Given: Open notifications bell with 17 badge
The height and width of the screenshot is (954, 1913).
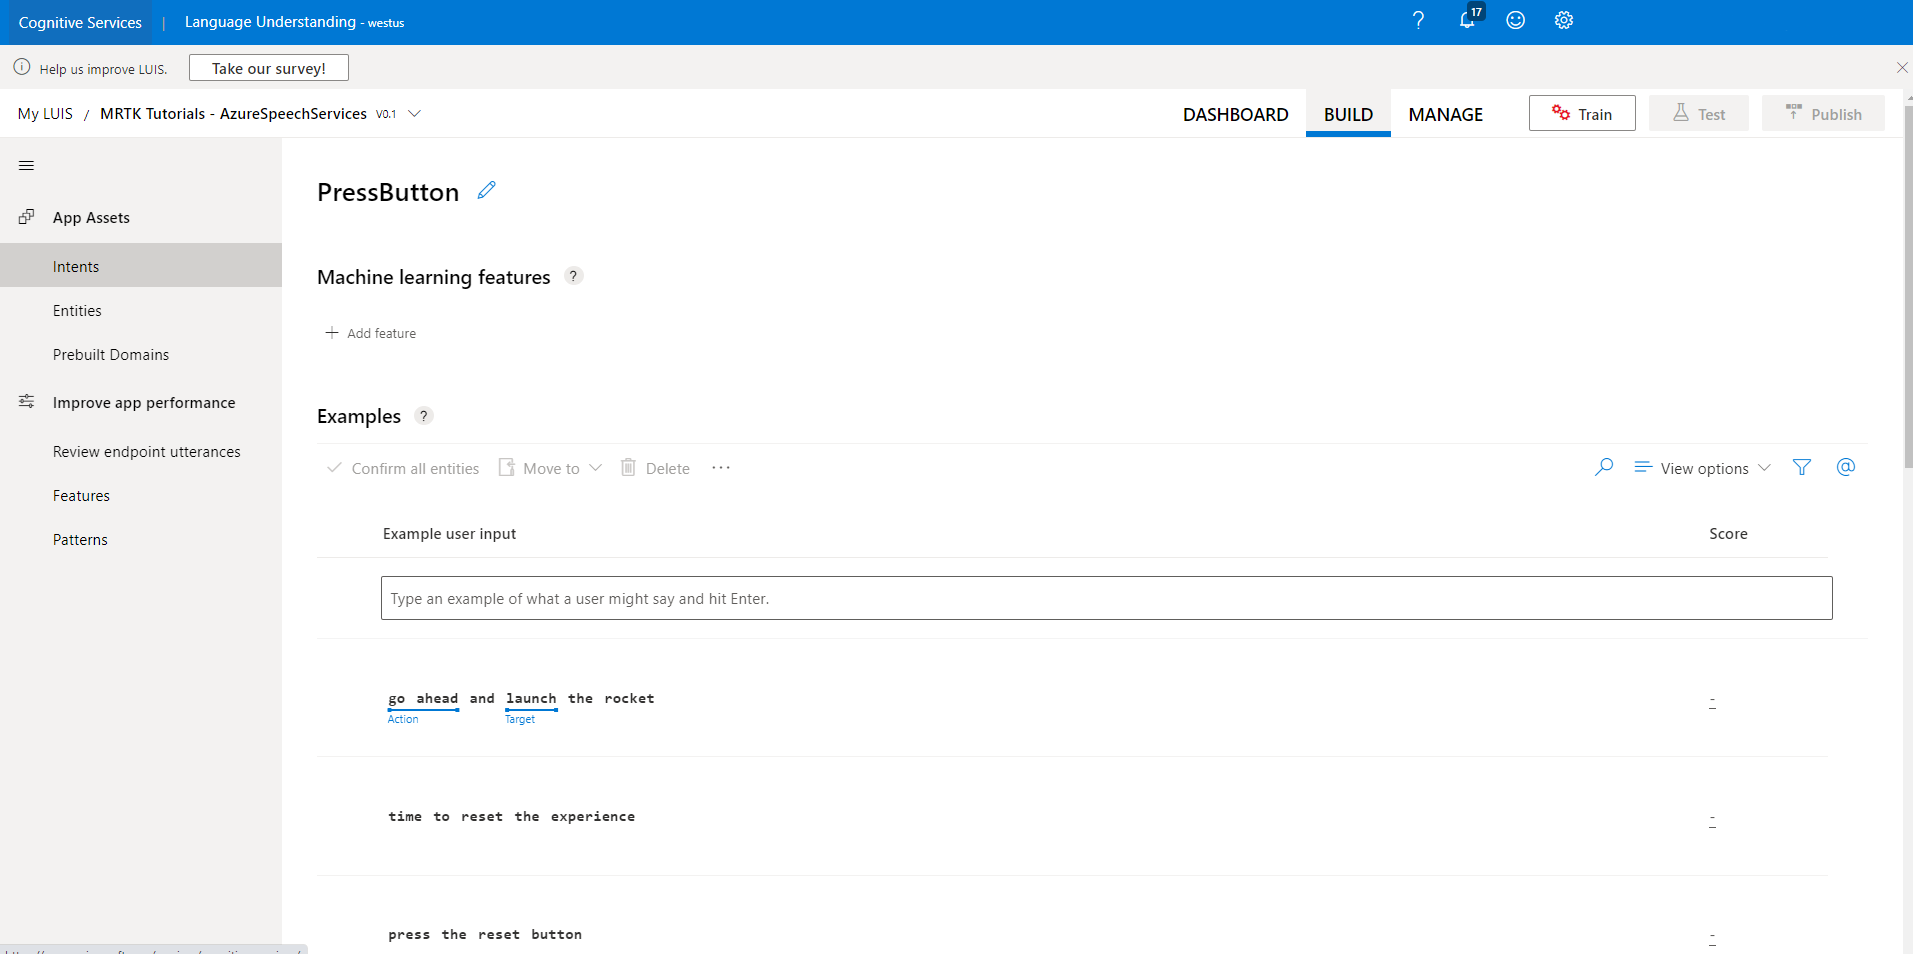Looking at the screenshot, I should coord(1469,19).
